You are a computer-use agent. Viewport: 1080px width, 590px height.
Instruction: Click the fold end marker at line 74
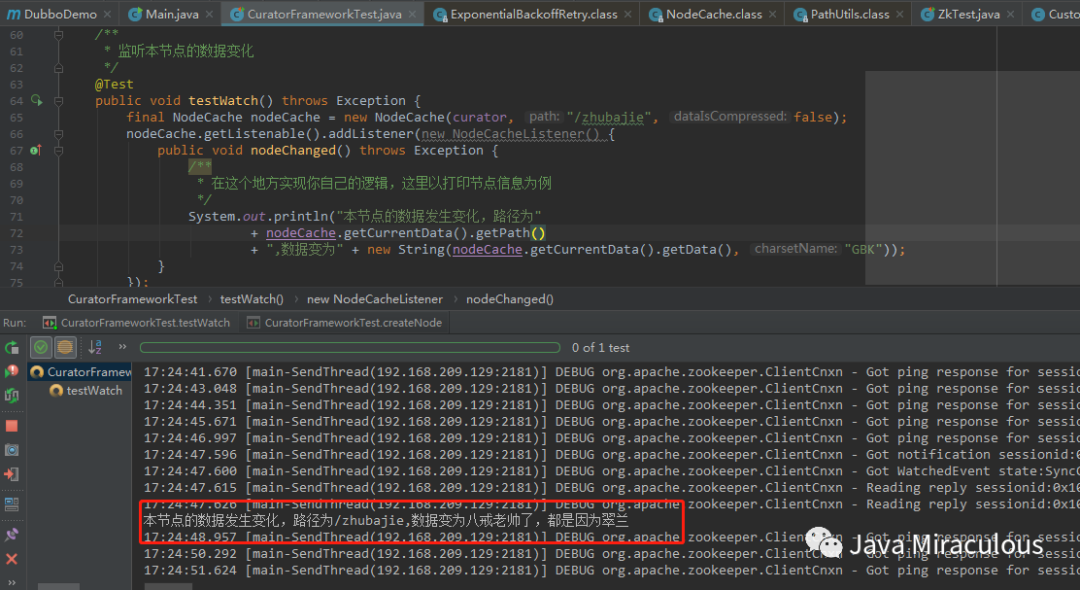coord(59,266)
